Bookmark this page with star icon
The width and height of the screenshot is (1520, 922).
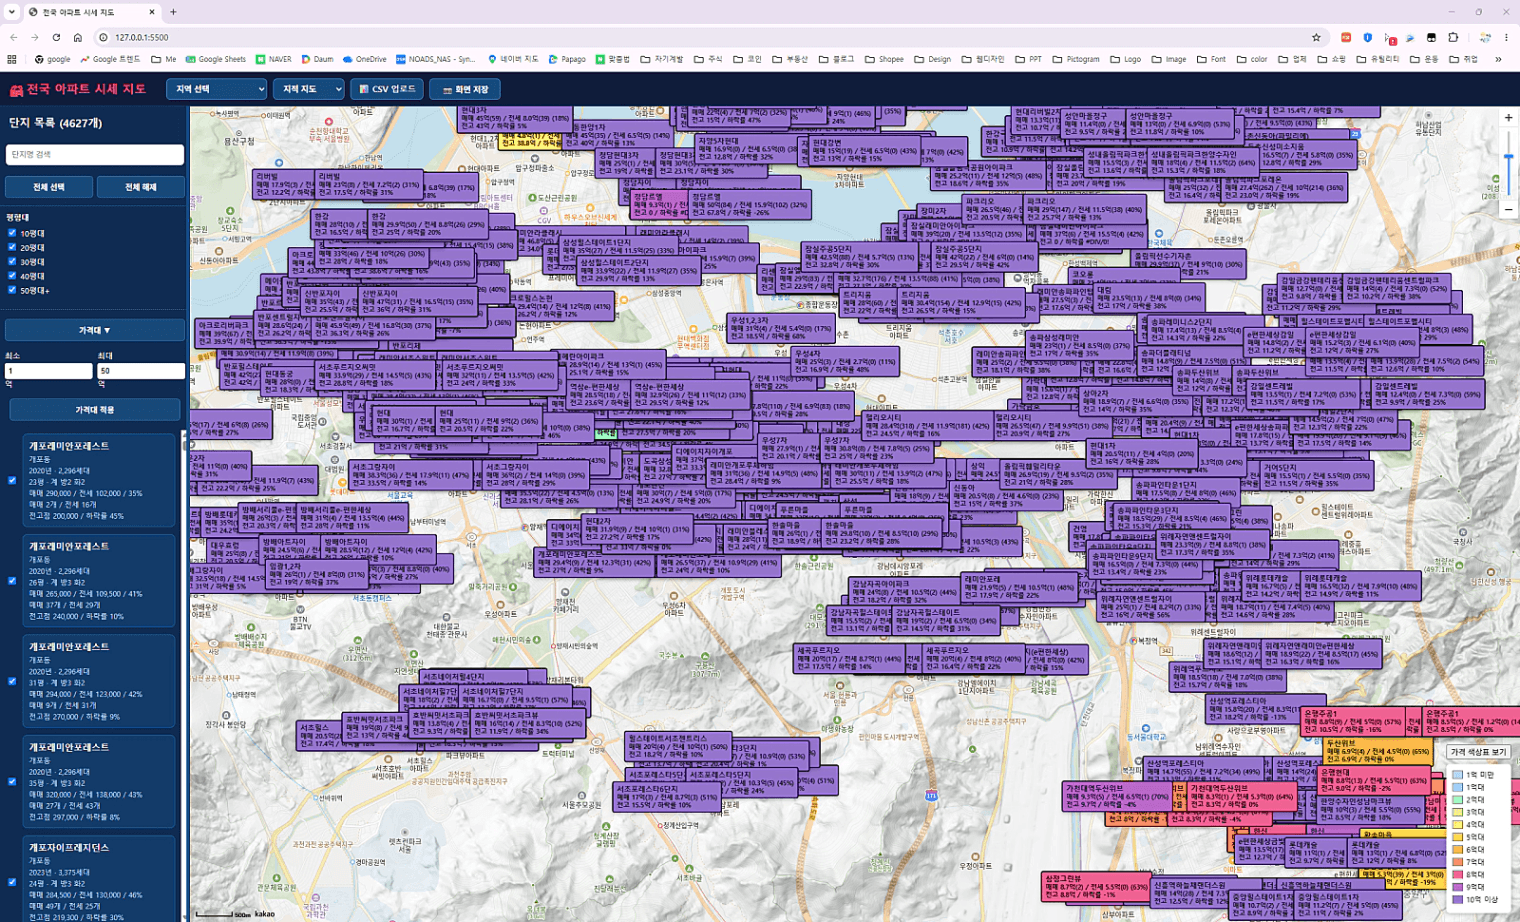1316,37
